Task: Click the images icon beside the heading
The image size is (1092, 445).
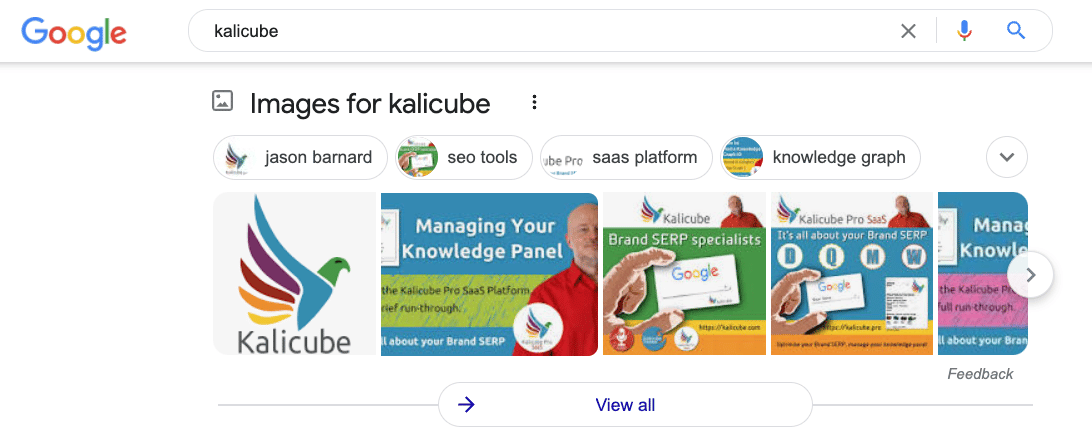Action: 222,101
